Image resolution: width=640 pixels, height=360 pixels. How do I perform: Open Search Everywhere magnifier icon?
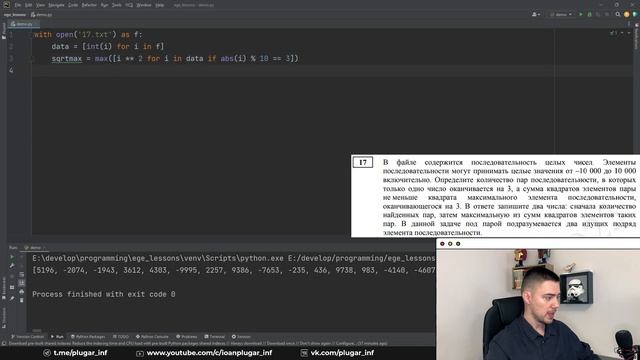618,14
